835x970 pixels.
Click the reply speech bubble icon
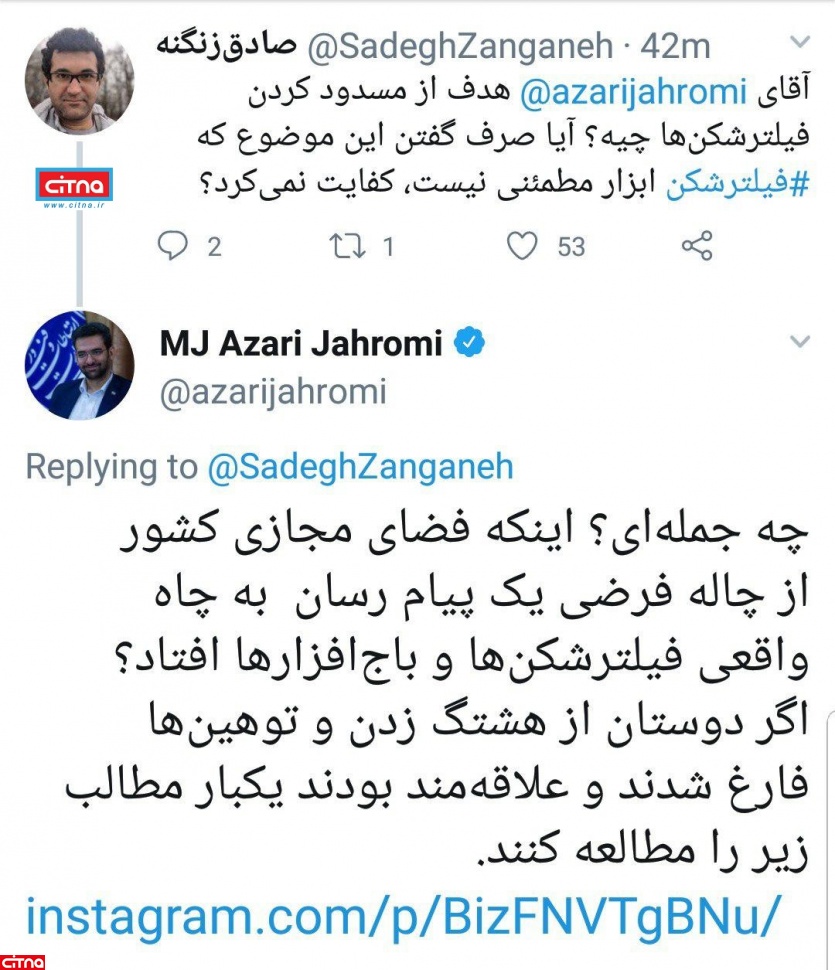coord(173,246)
